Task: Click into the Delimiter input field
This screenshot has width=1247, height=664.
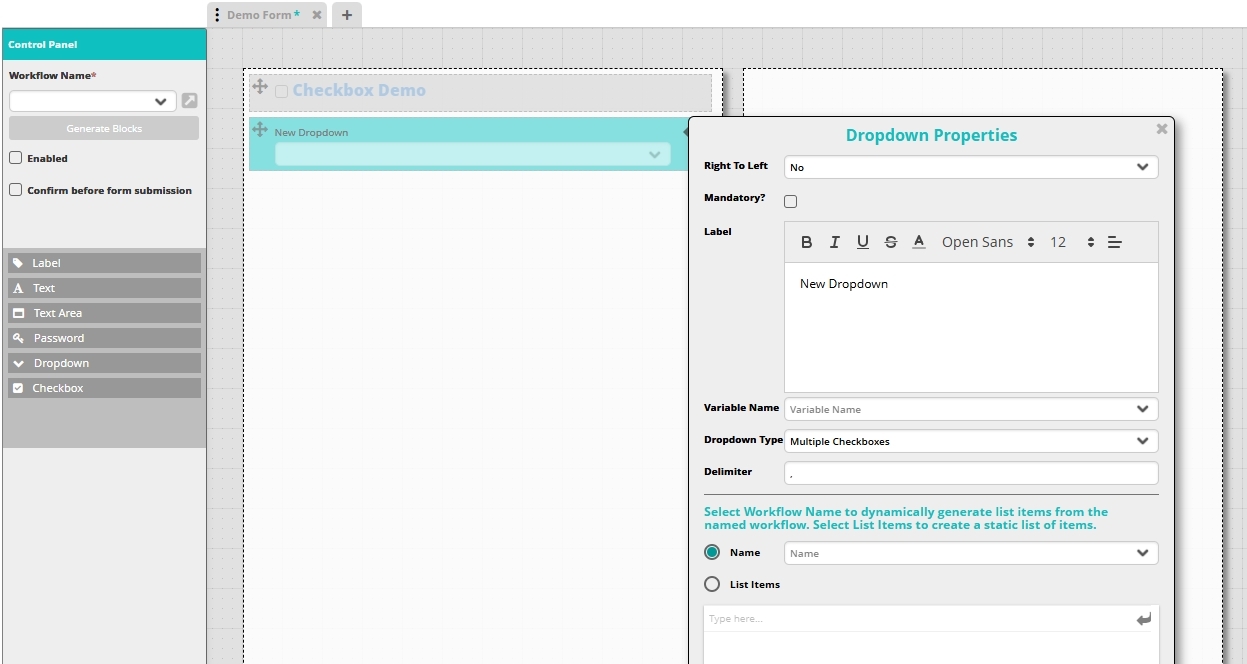Action: point(971,473)
